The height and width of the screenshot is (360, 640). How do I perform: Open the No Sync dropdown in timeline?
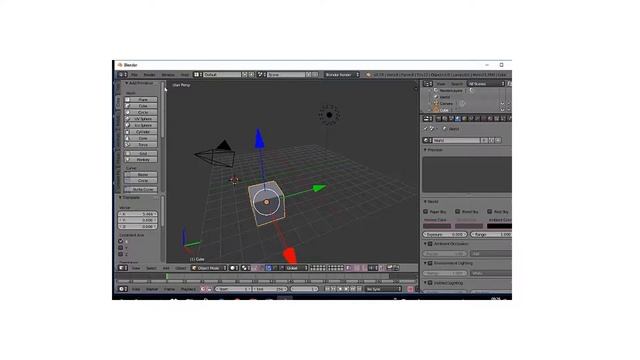pyautogui.click(x=383, y=289)
